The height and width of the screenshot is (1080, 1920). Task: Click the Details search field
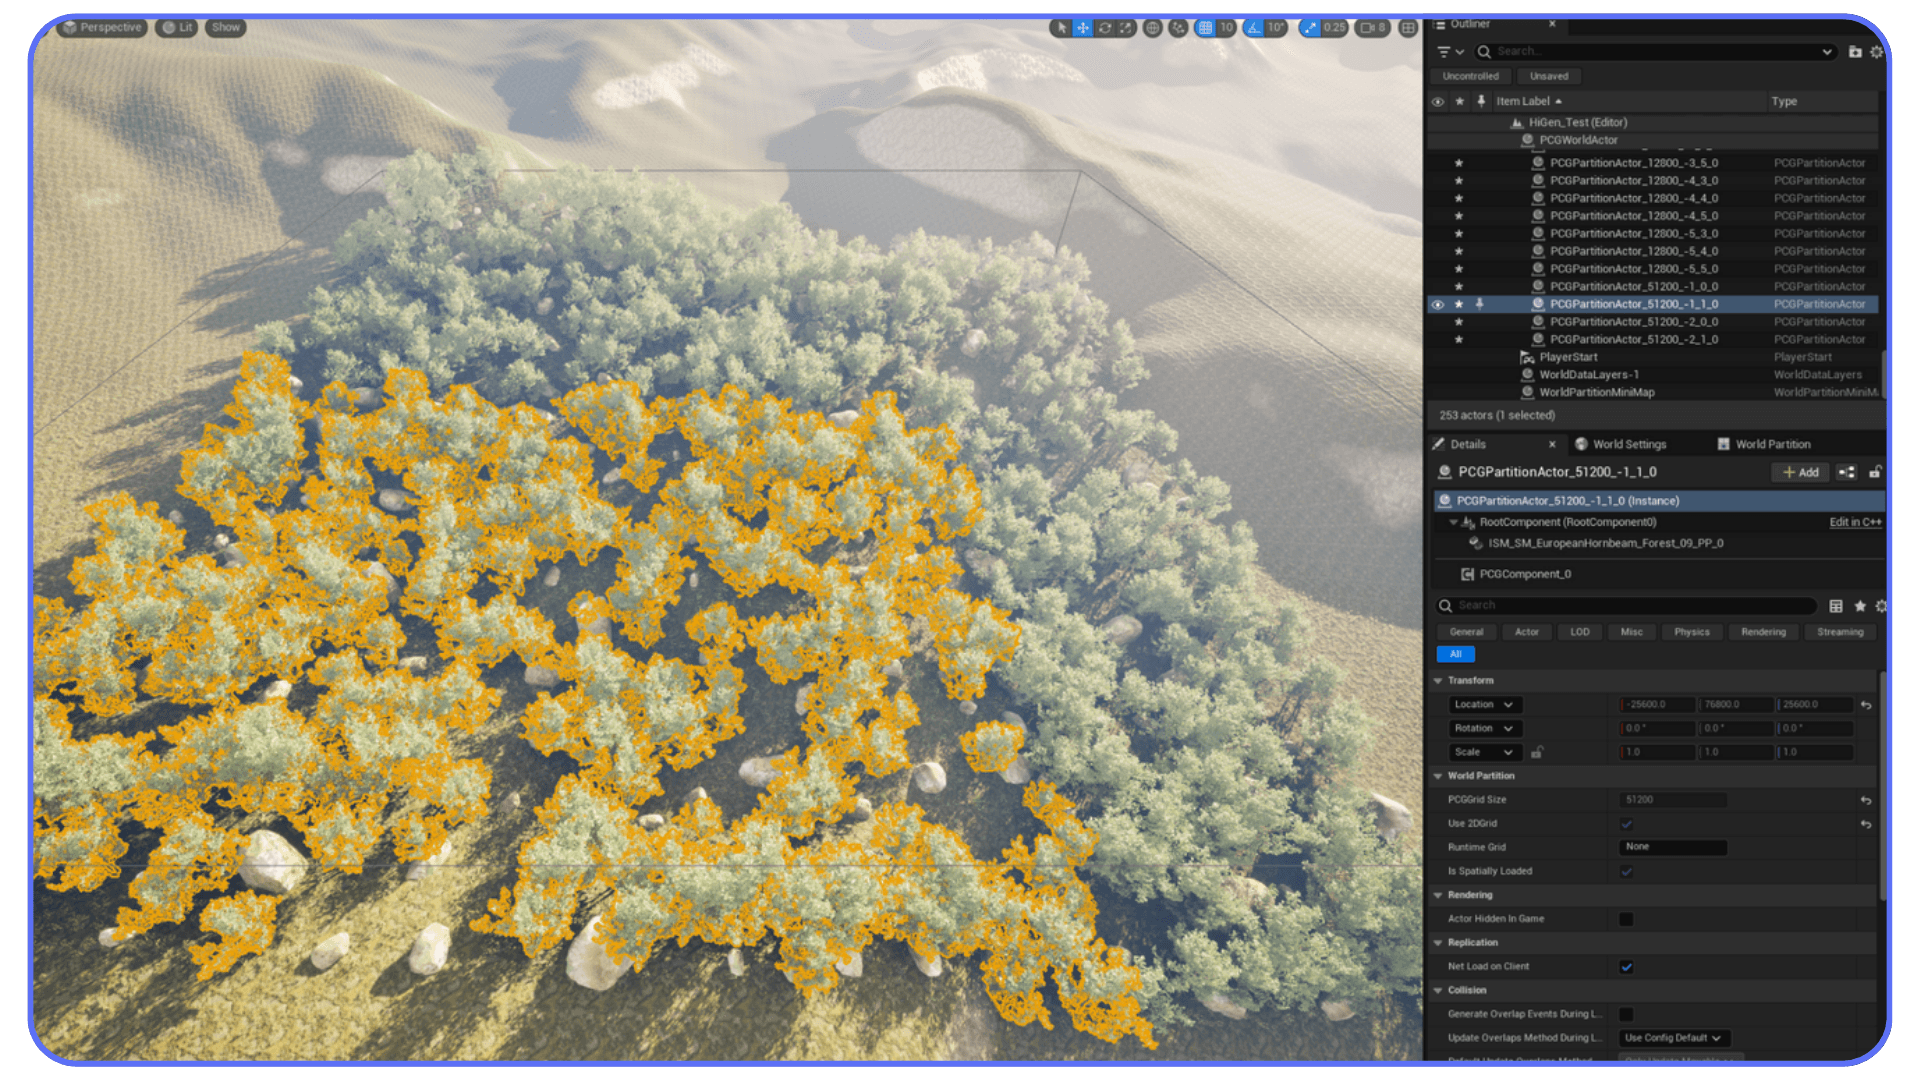(1626, 605)
